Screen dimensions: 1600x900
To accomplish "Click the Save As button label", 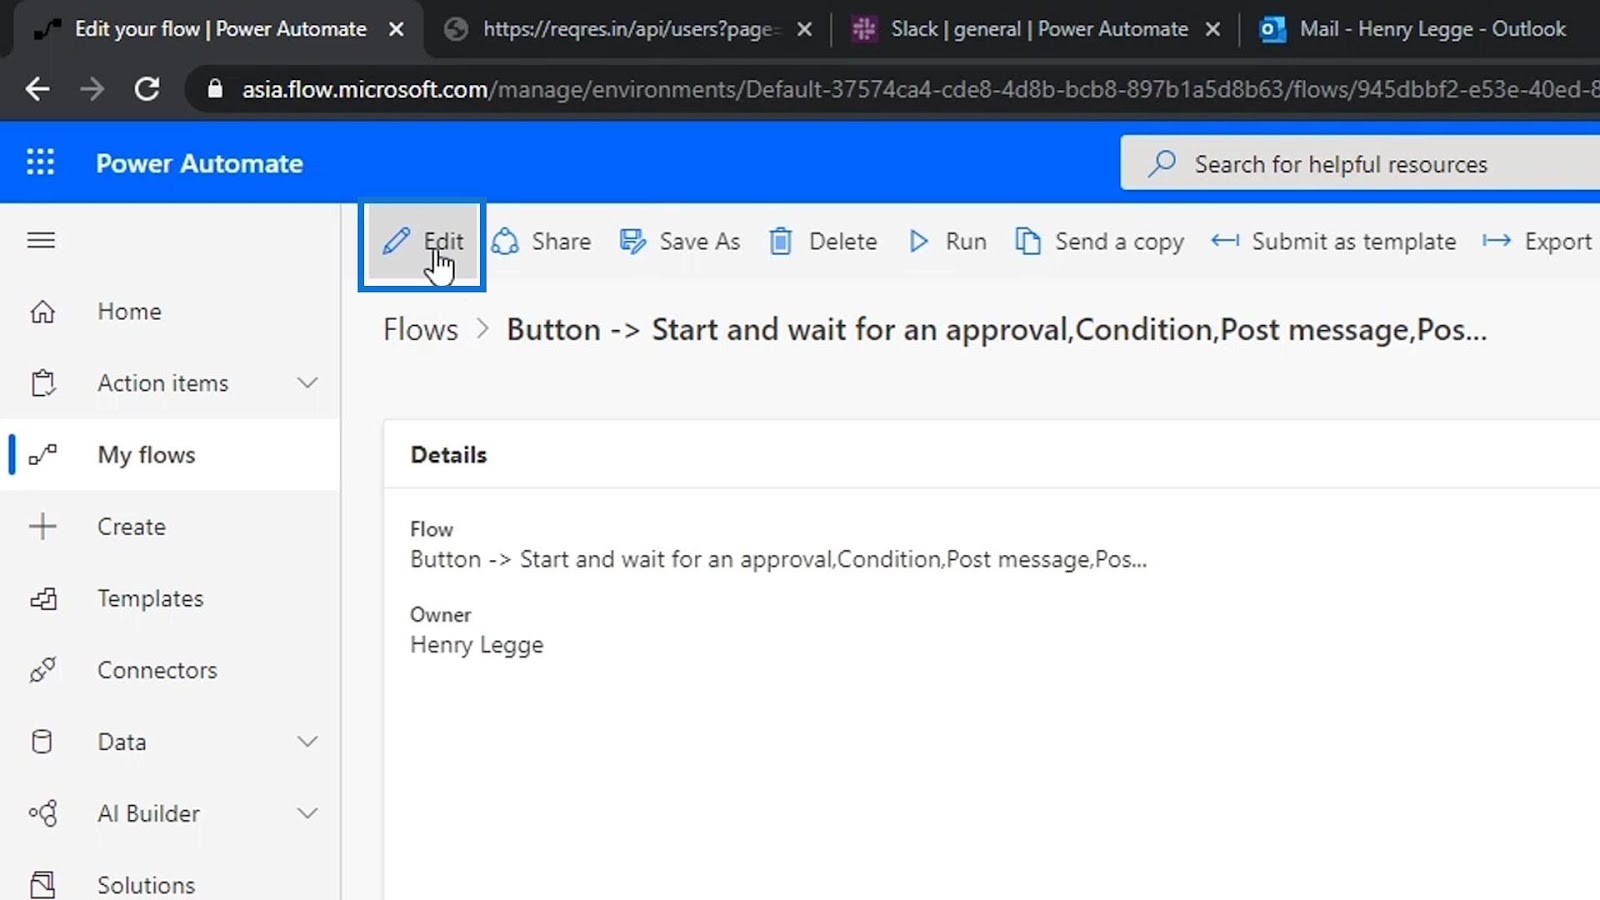I will click(700, 241).
